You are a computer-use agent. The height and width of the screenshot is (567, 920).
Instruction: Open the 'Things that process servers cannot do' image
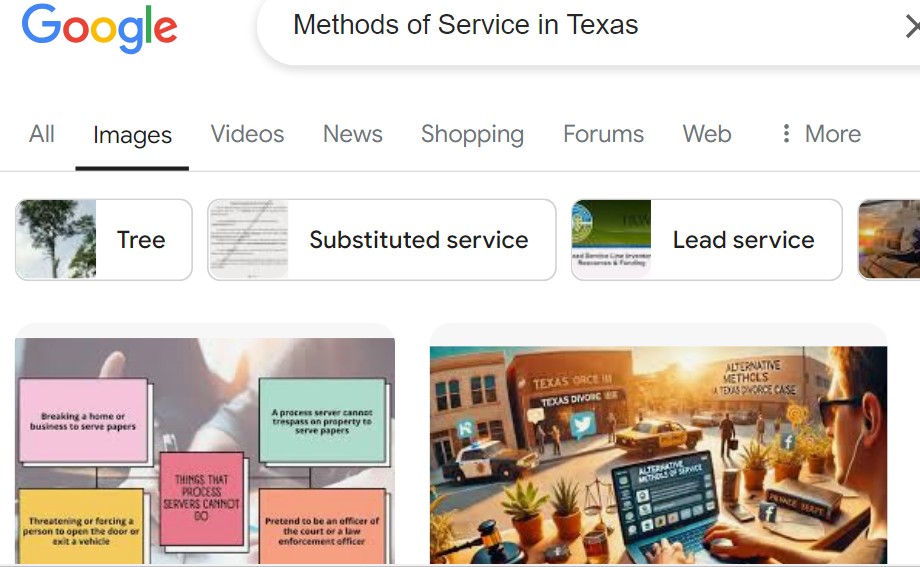click(205, 451)
